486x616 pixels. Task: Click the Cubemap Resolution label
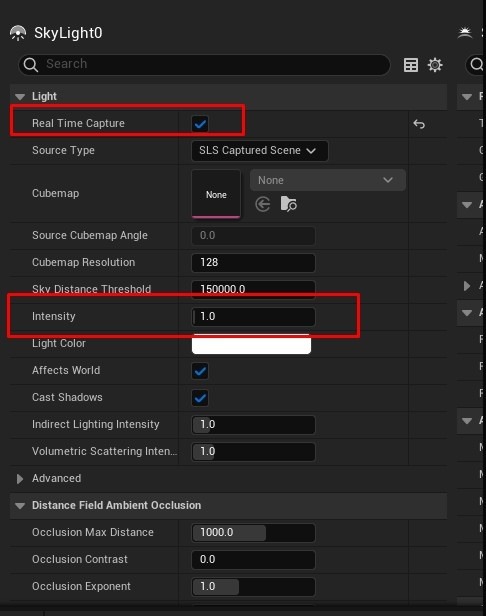pos(83,262)
